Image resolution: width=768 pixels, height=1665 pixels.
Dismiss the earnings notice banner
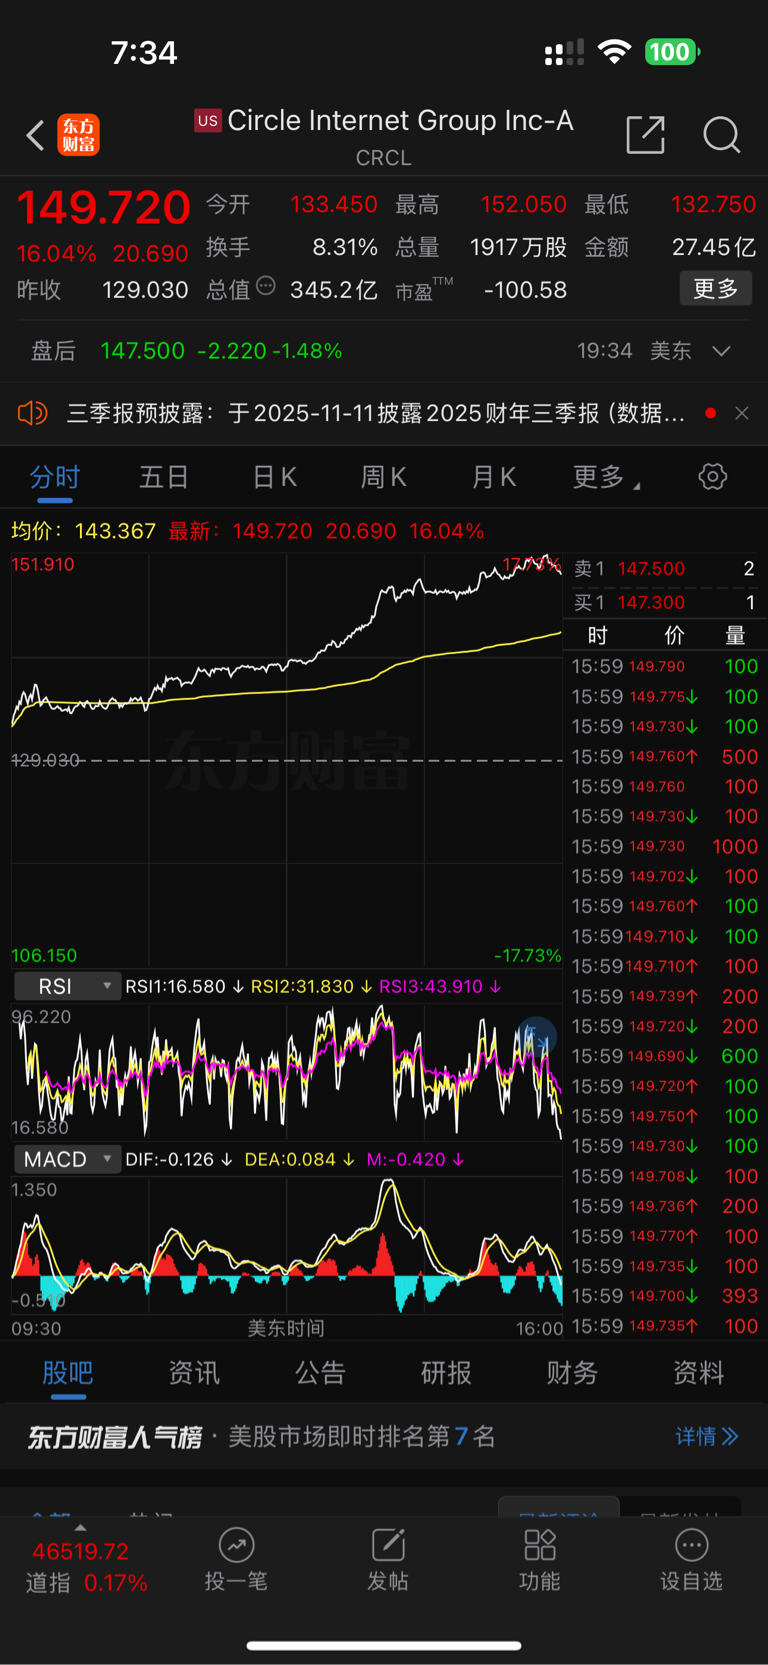pyautogui.click(x=741, y=413)
